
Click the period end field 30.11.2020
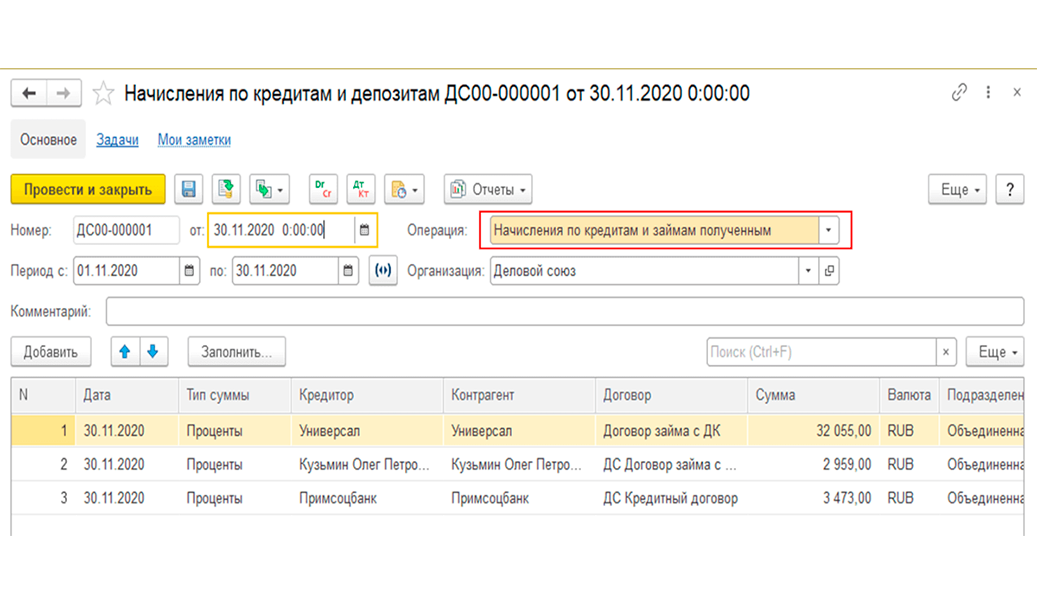285,271
